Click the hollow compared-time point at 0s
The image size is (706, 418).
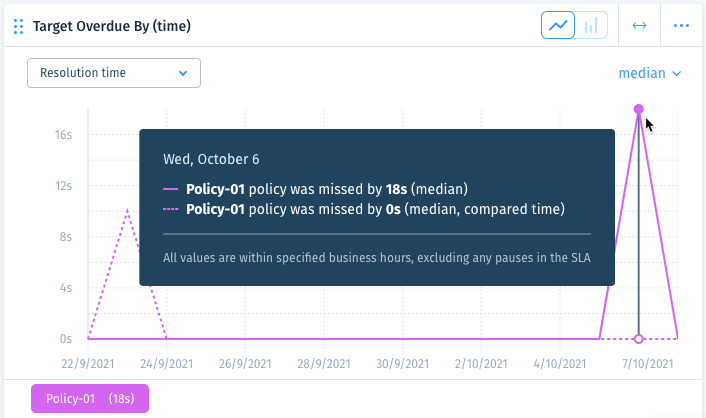[638, 339]
